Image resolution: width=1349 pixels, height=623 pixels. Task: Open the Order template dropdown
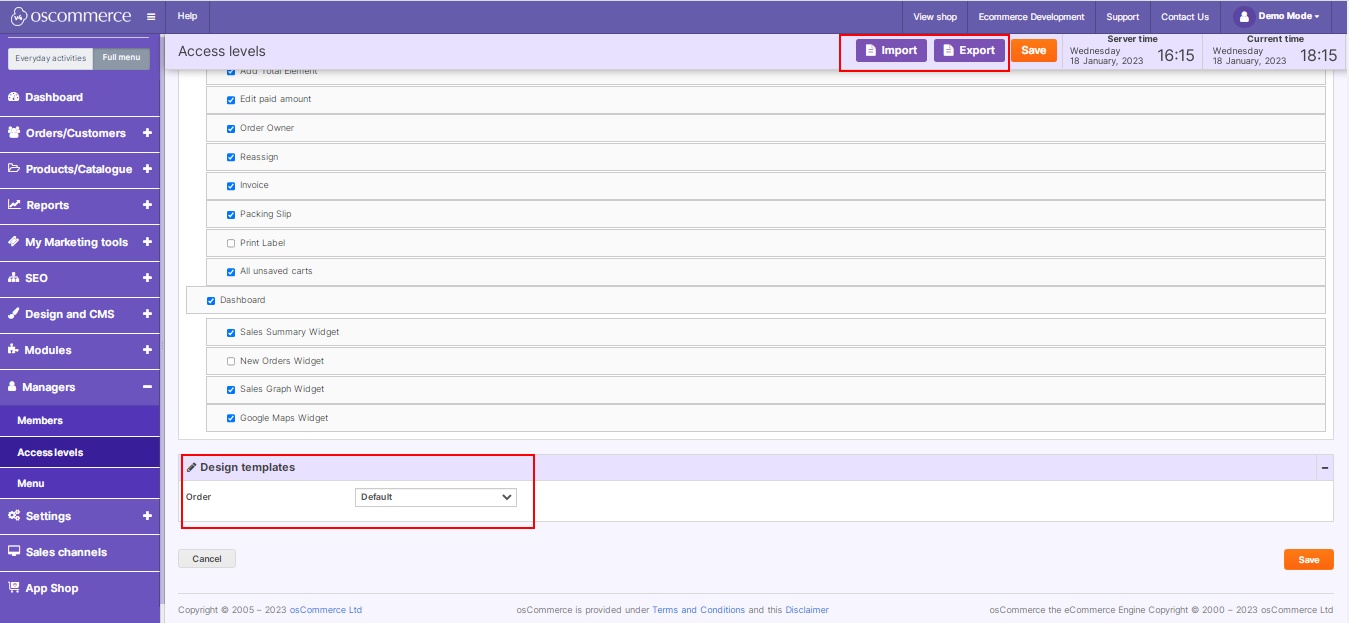436,497
